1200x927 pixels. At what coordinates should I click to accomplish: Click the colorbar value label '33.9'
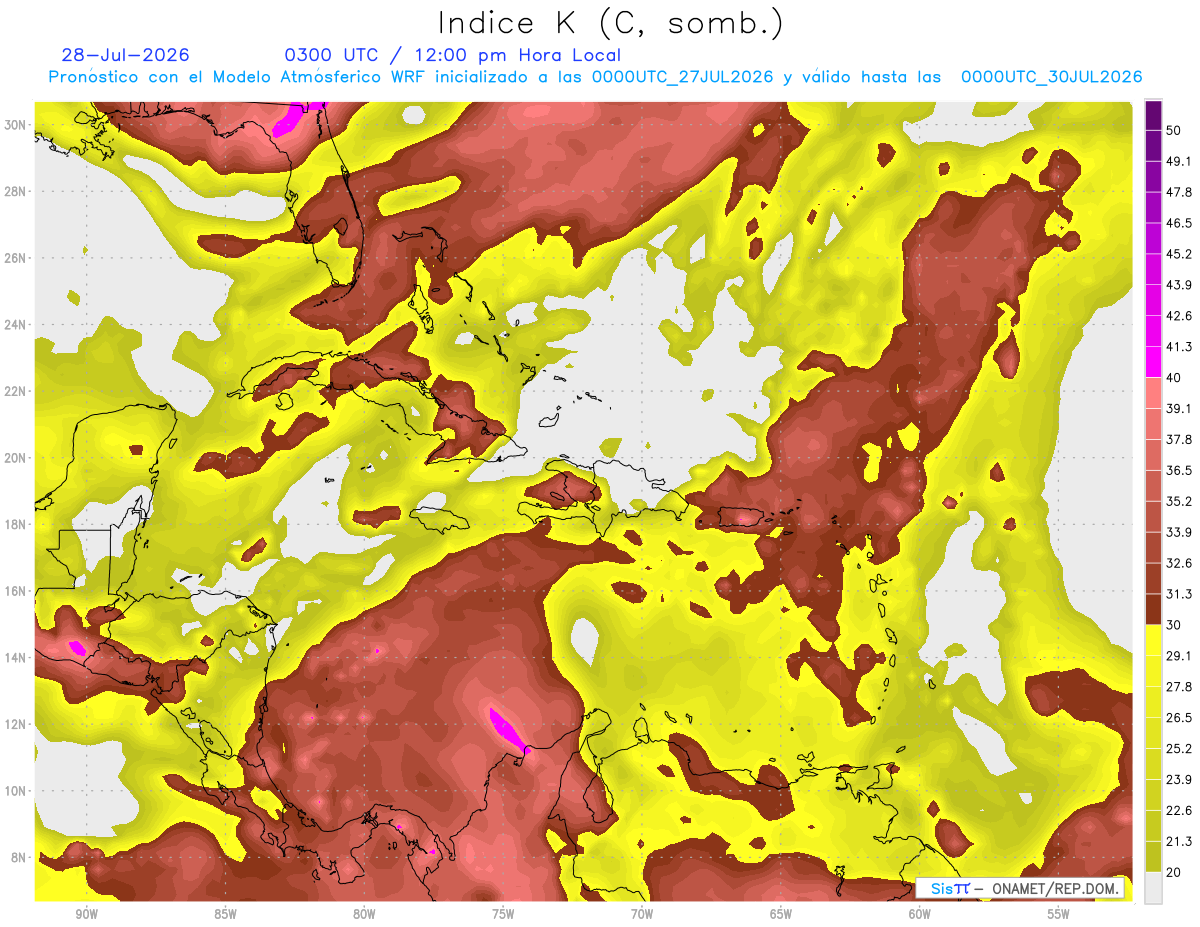click(1180, 531)
